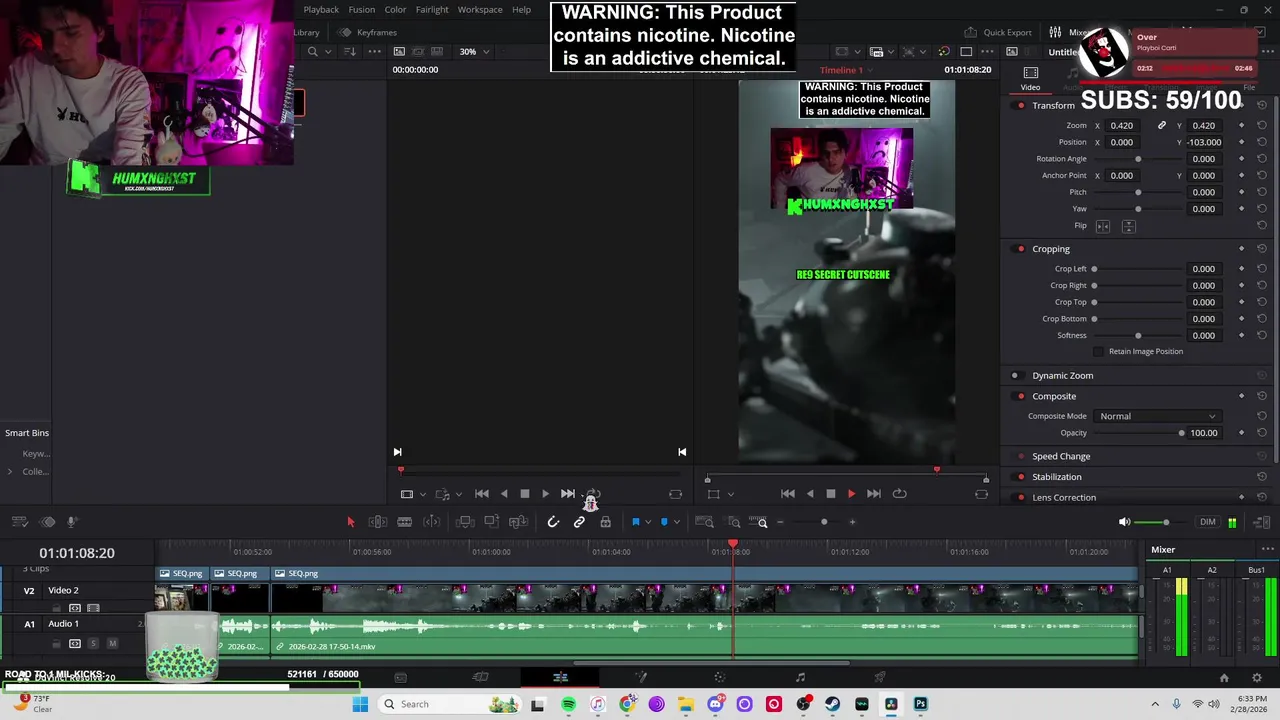
Task: Adjust the Rotation Angle slider
Action: tap(1139, 159)
